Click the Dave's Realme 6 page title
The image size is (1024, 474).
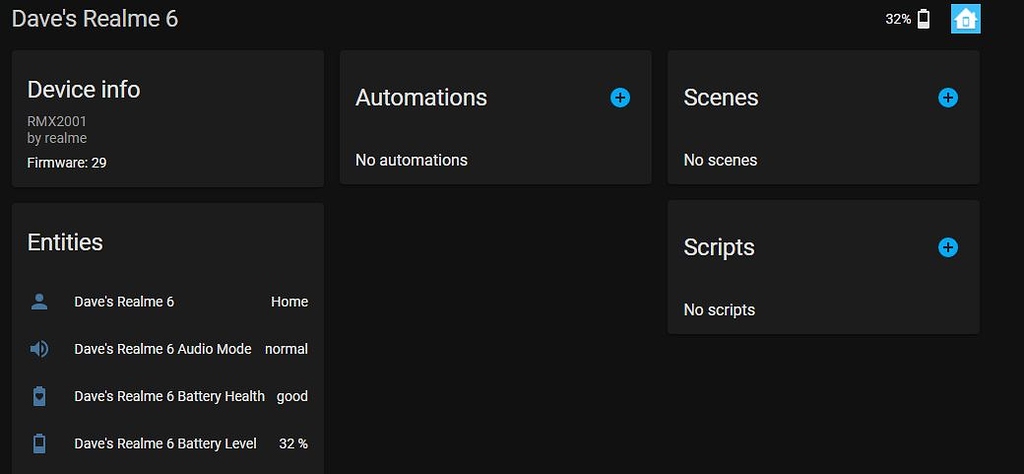tap(95, 18)
